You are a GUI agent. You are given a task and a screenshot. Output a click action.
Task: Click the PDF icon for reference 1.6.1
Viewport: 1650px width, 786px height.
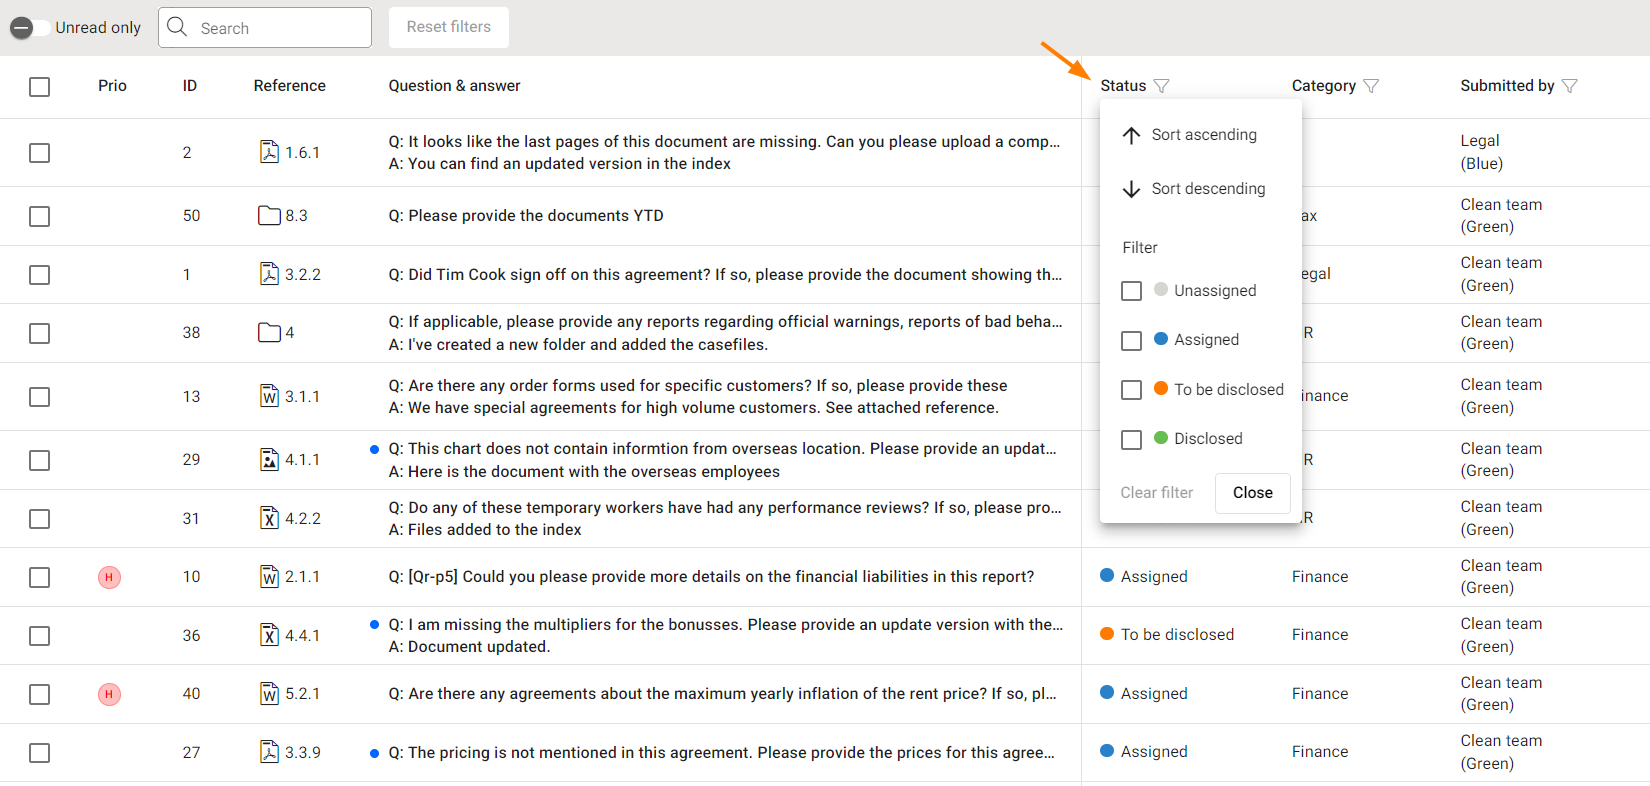click(269, 152)
